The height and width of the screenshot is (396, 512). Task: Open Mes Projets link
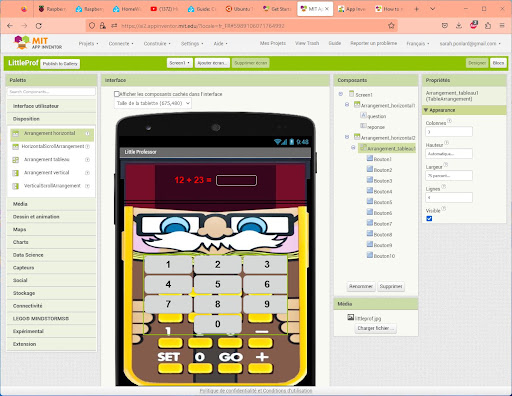pos(273,43)
